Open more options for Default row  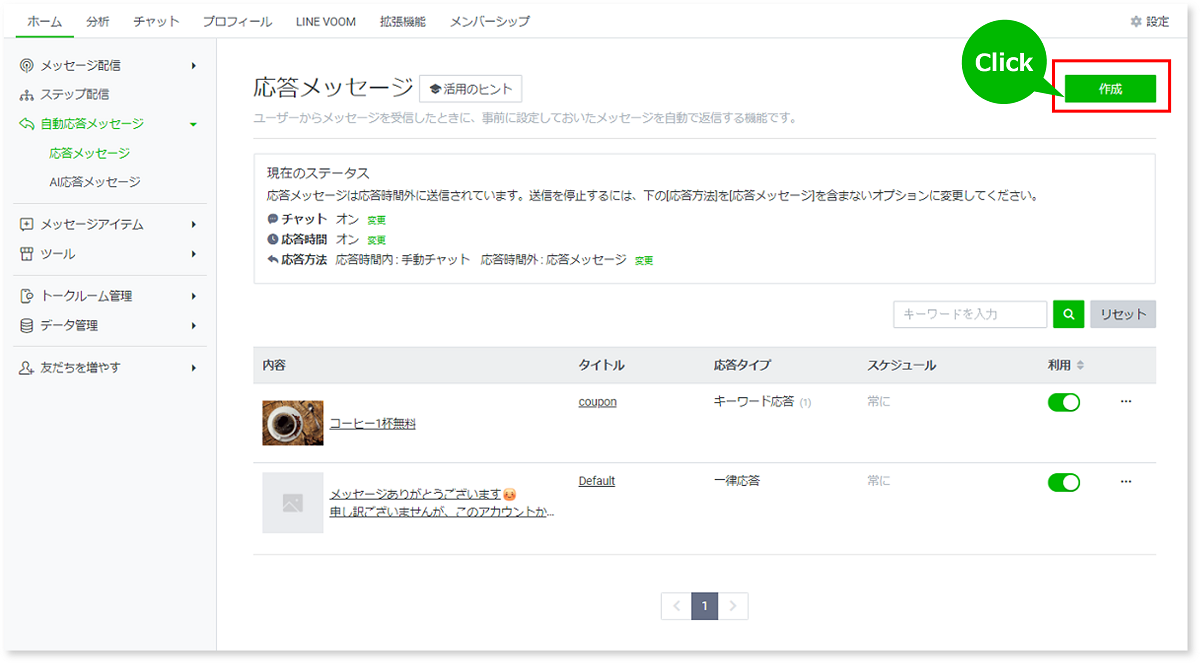pos(1126,482)
